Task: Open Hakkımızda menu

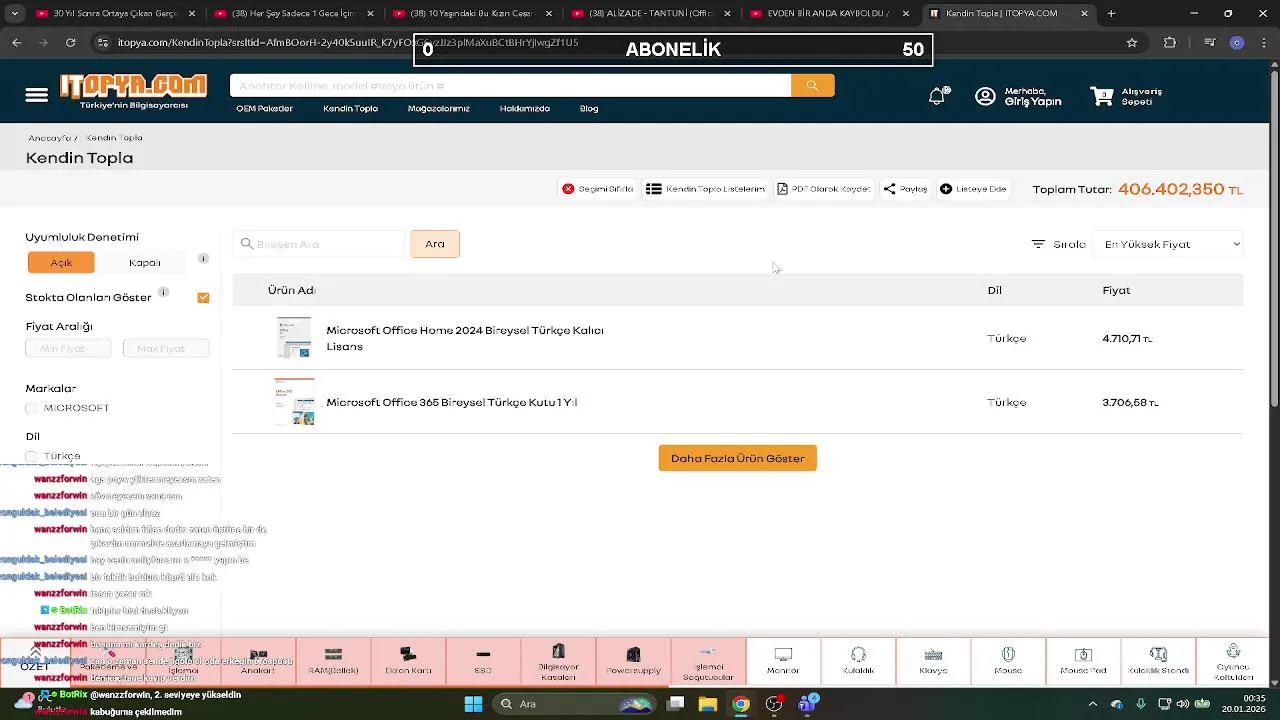Action: (524, 108)
